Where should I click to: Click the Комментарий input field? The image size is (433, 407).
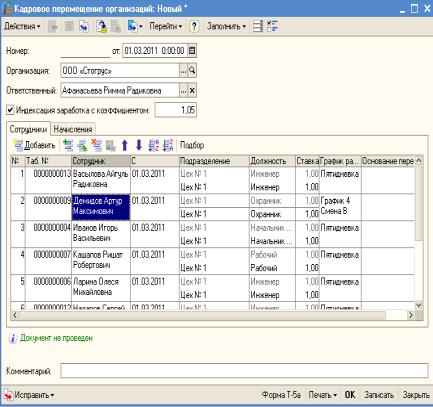point(244,371)
